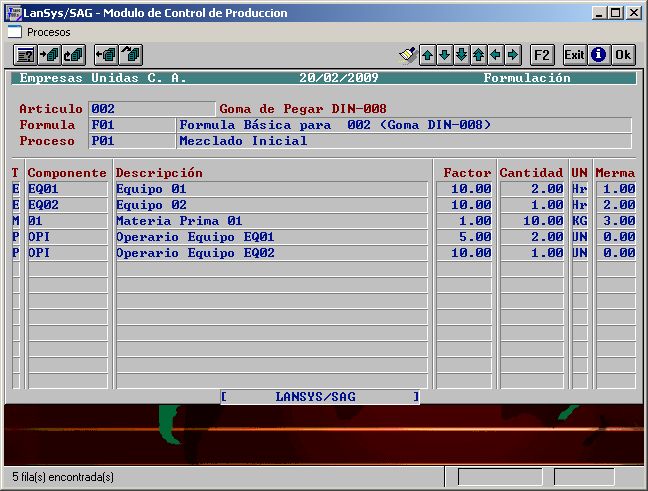Click the LanSys/SAG title bar application icon
This screenshot has width=648, height=491.
(x=13, y=13)
